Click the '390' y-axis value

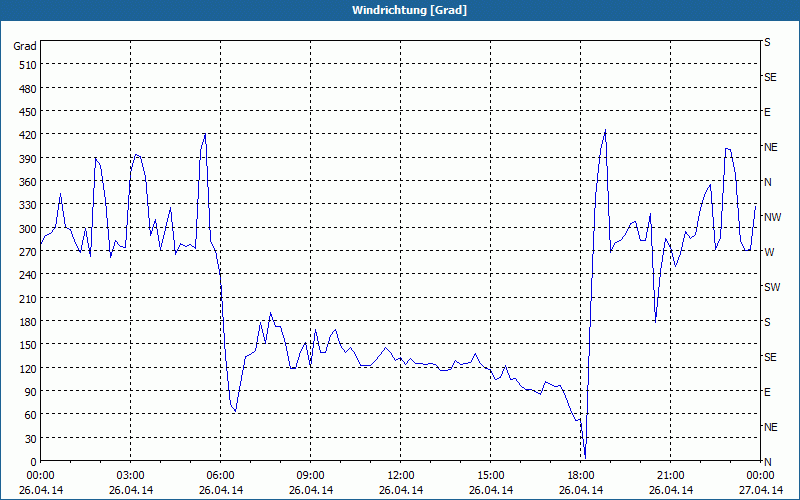tap(28, 159)
